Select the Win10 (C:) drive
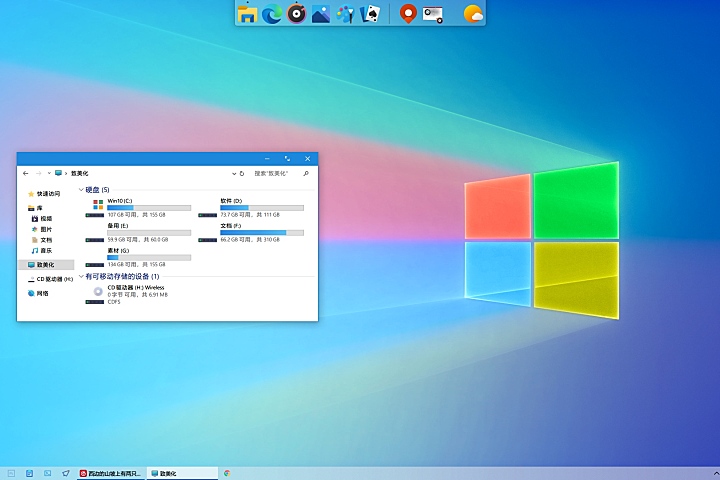720x480 pixels. 138,208
